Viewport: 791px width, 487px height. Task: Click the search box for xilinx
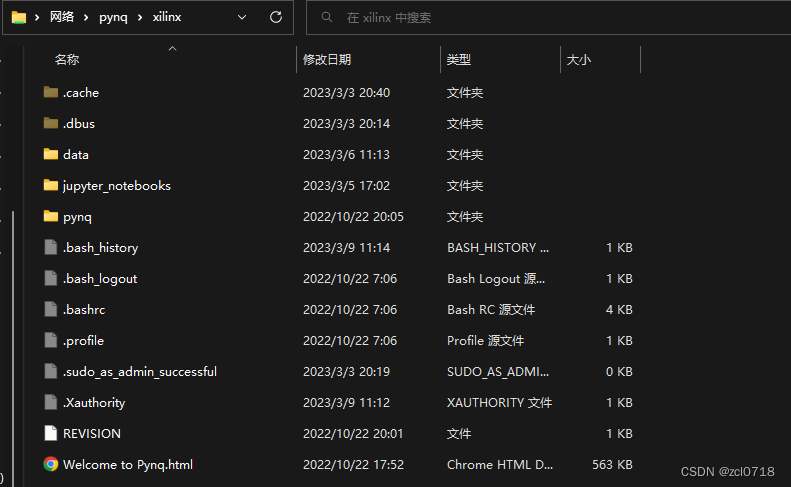549,18
